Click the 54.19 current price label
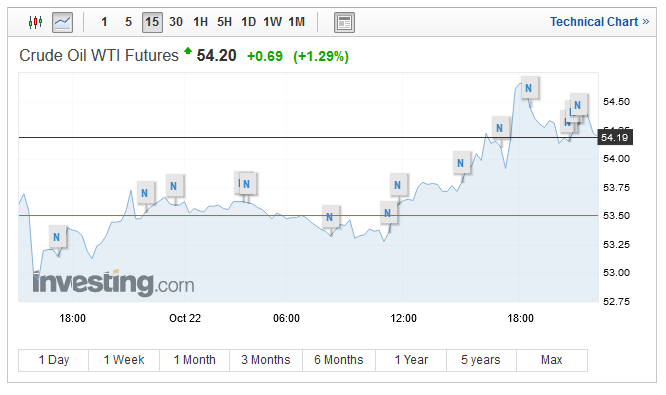Viewport: 666px width, 395px height. [x=615, y=138]
